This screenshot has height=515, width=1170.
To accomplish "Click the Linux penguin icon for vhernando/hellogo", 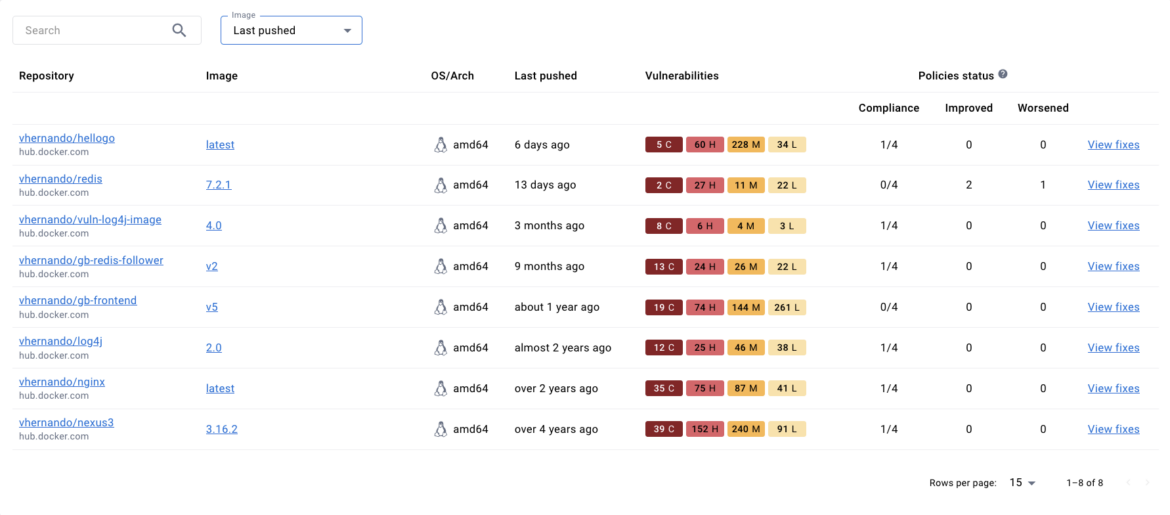I will [440, 145].
